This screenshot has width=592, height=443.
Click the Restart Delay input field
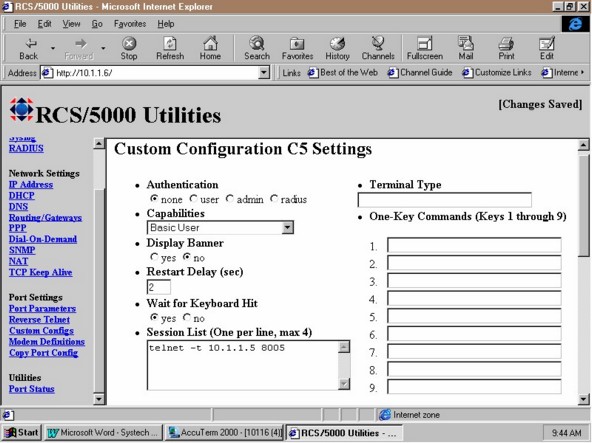(159, 287)
